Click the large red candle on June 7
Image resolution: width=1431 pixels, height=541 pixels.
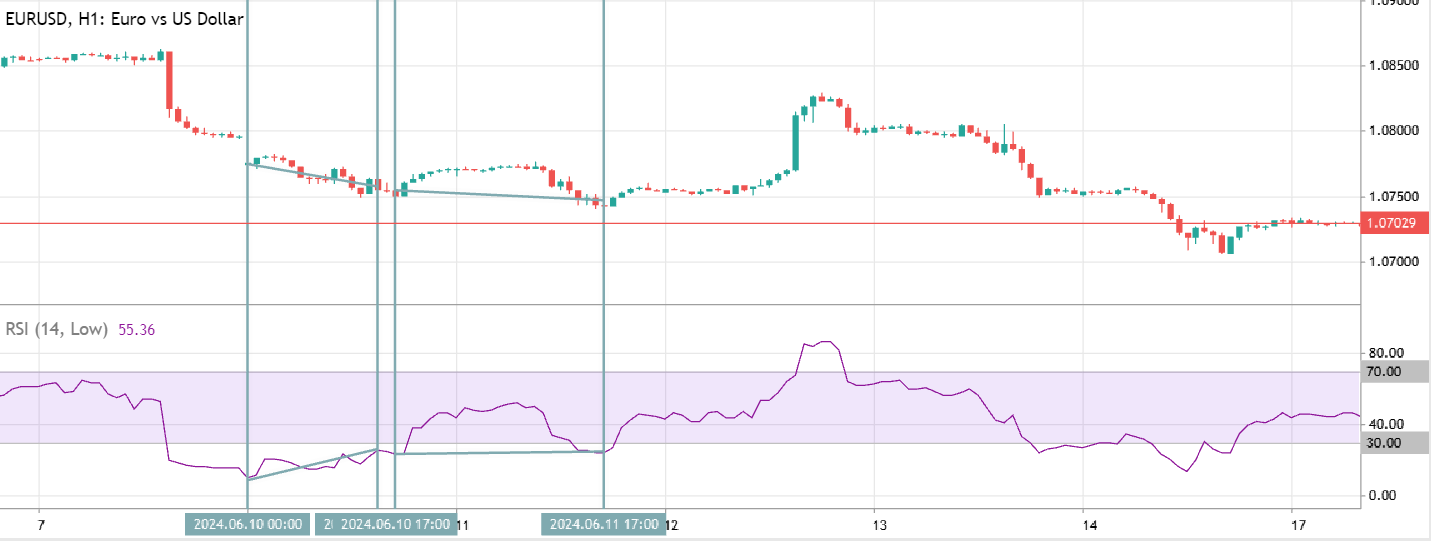170,80
